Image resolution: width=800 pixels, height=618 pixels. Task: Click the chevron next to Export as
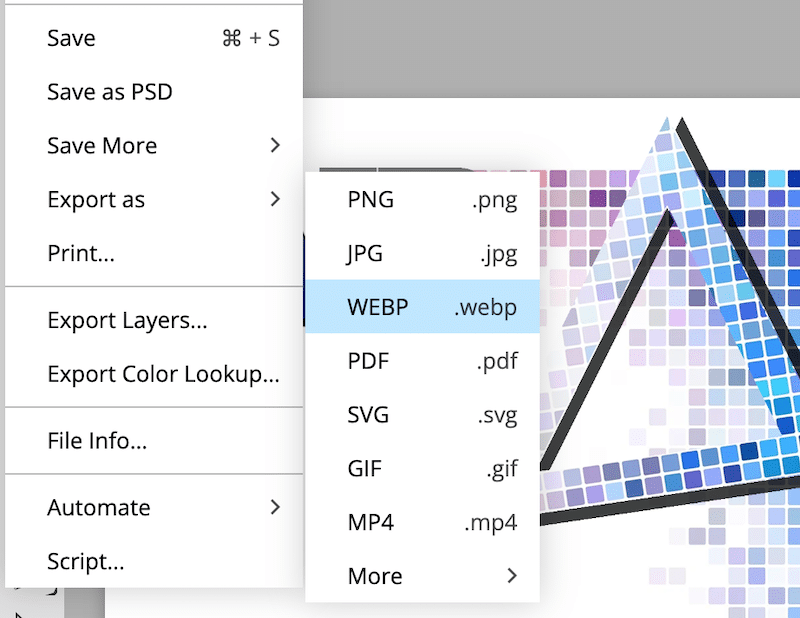[275, 200]
